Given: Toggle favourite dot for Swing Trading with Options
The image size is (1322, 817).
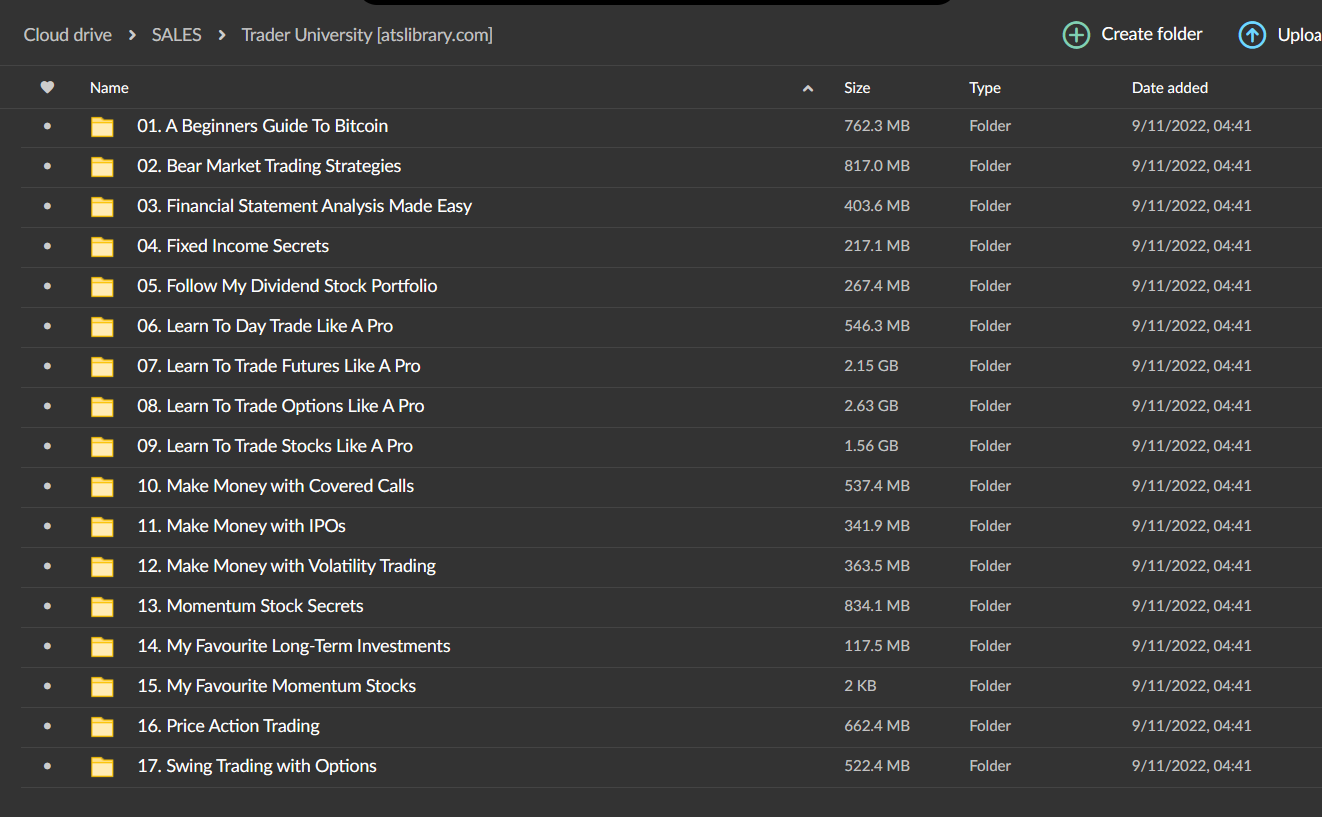Looking at the screenshot, I should 47,766.
